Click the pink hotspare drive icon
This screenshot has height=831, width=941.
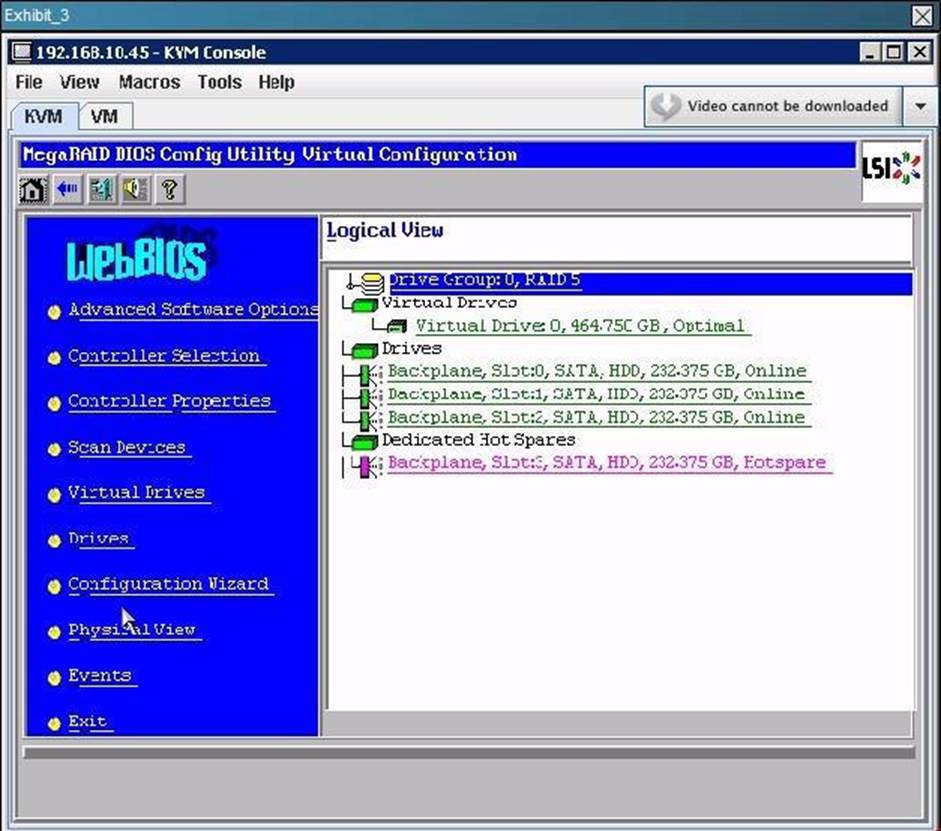[x=365, y=464]
